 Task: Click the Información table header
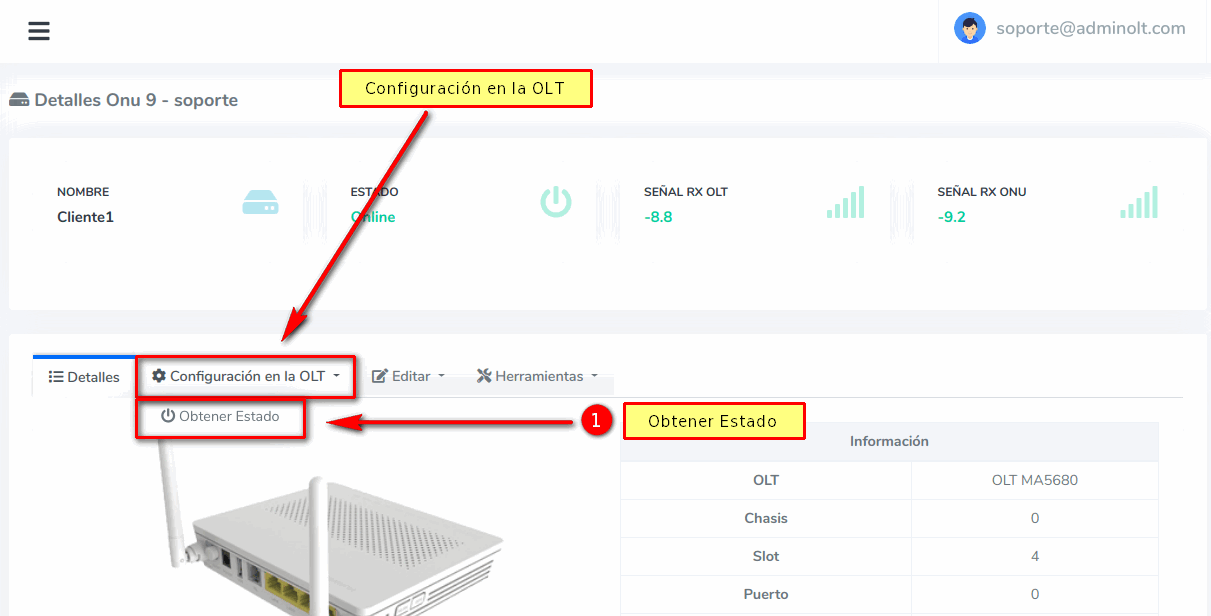[889, 441]
